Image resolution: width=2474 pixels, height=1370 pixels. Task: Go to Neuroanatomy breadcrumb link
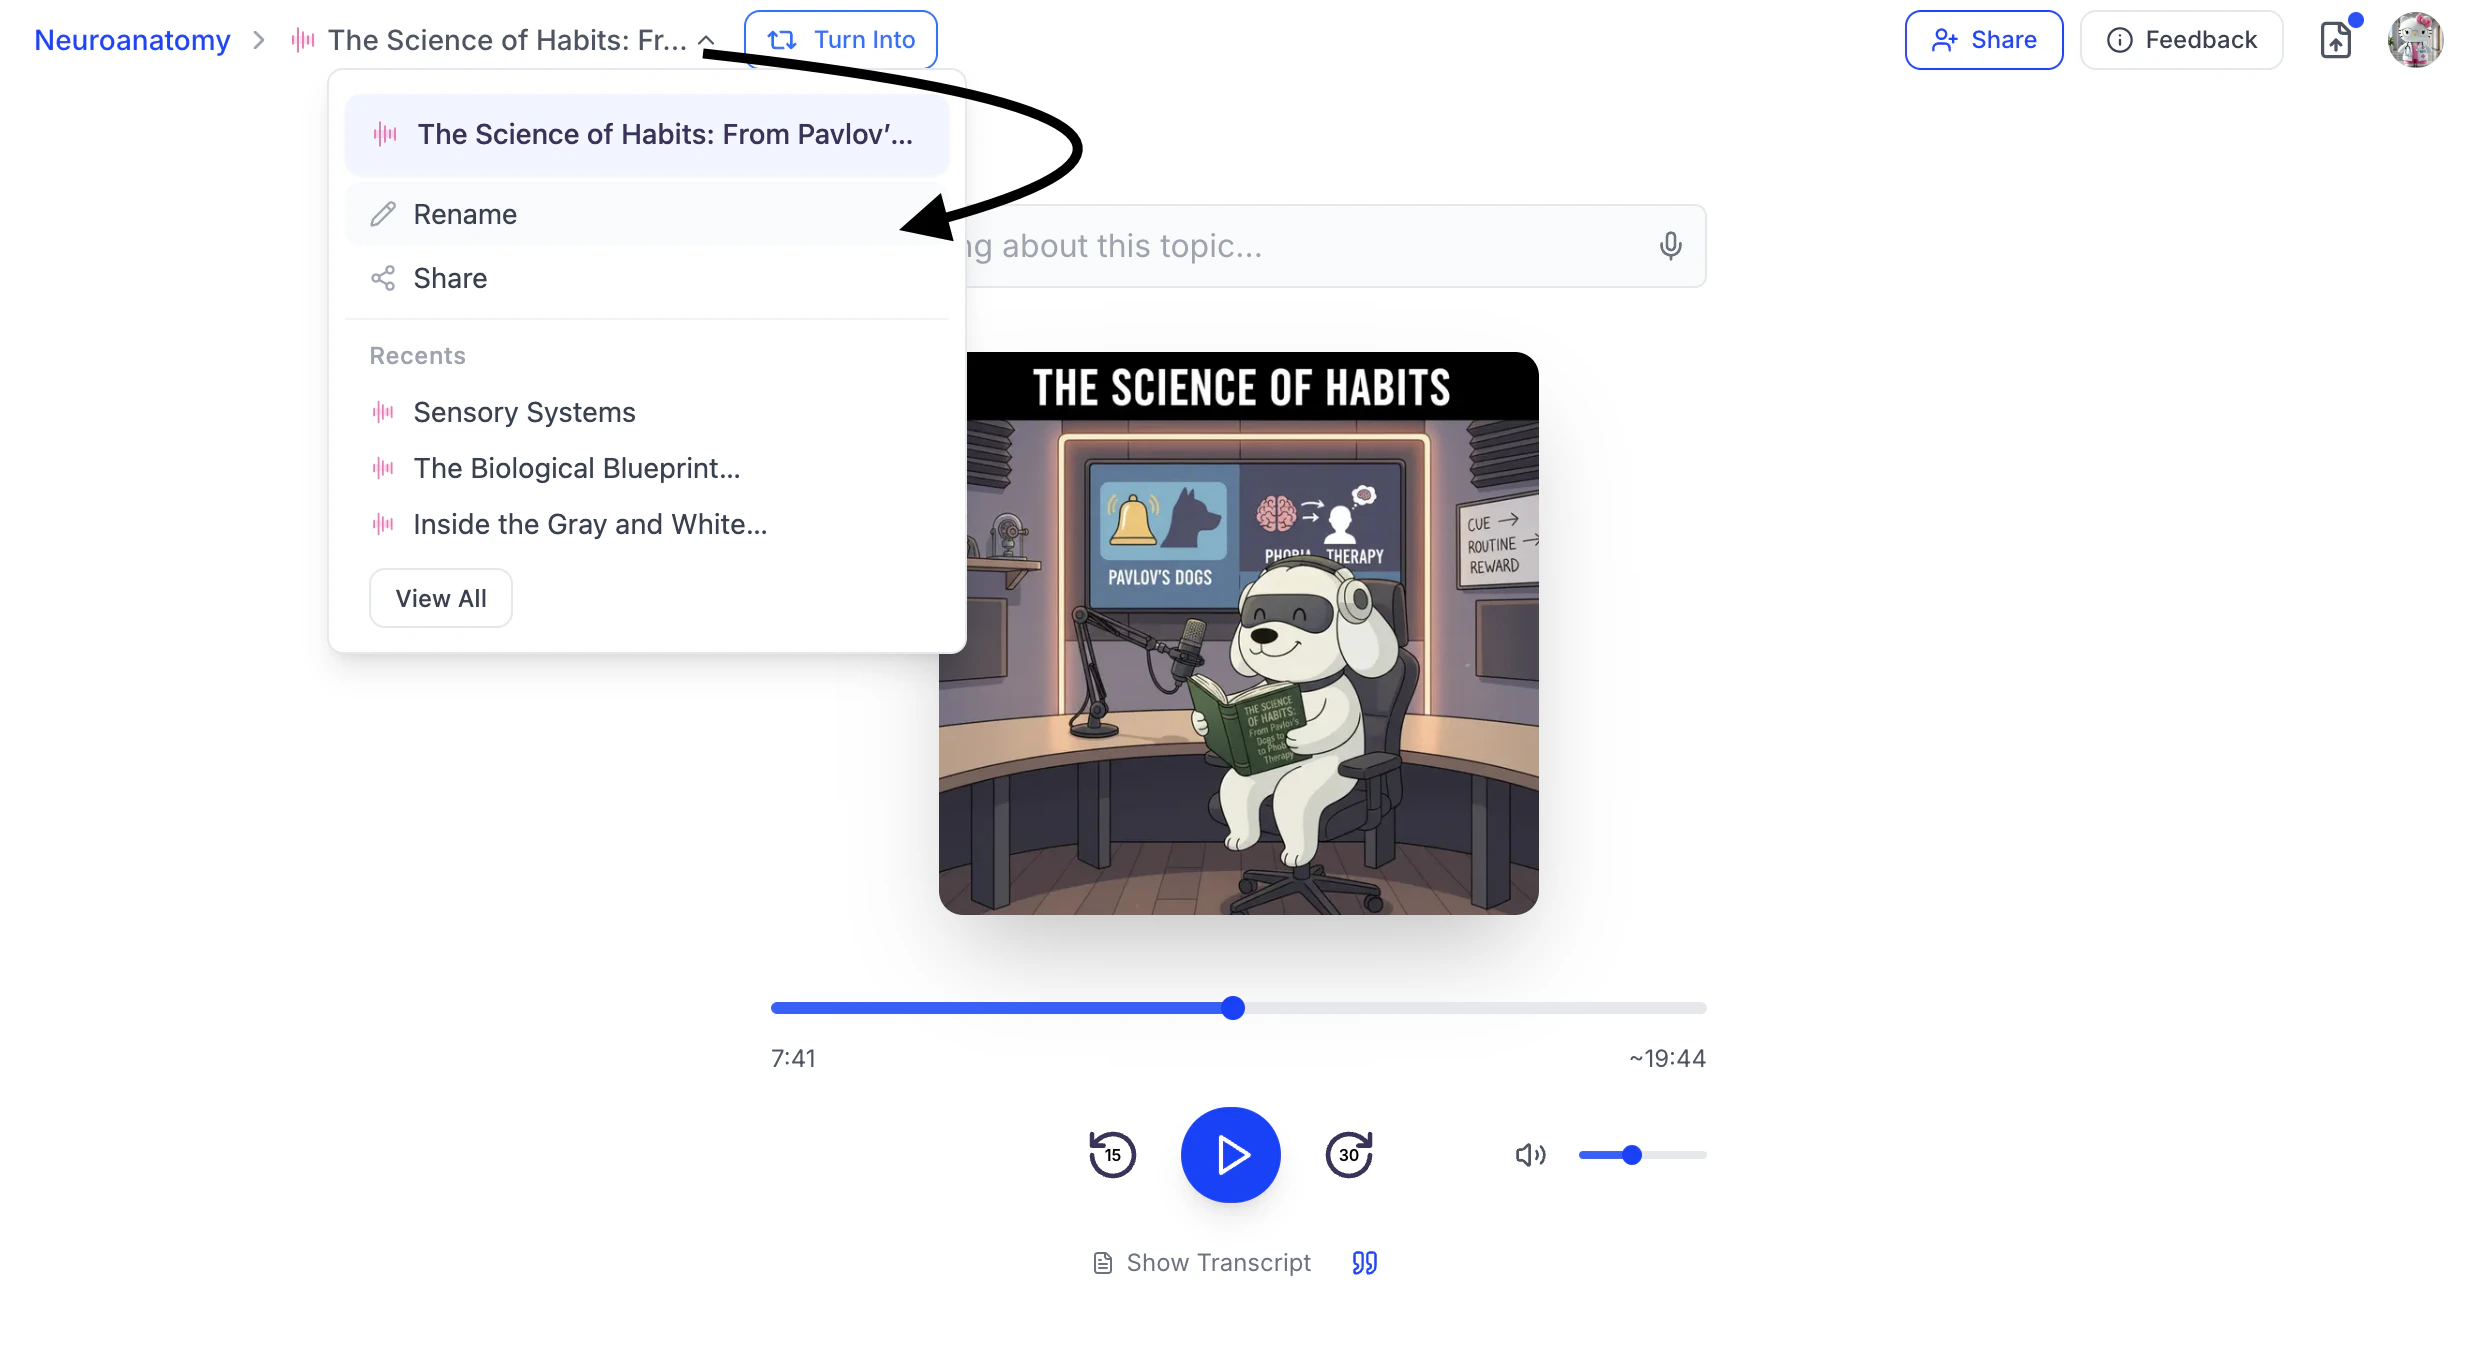132,40
